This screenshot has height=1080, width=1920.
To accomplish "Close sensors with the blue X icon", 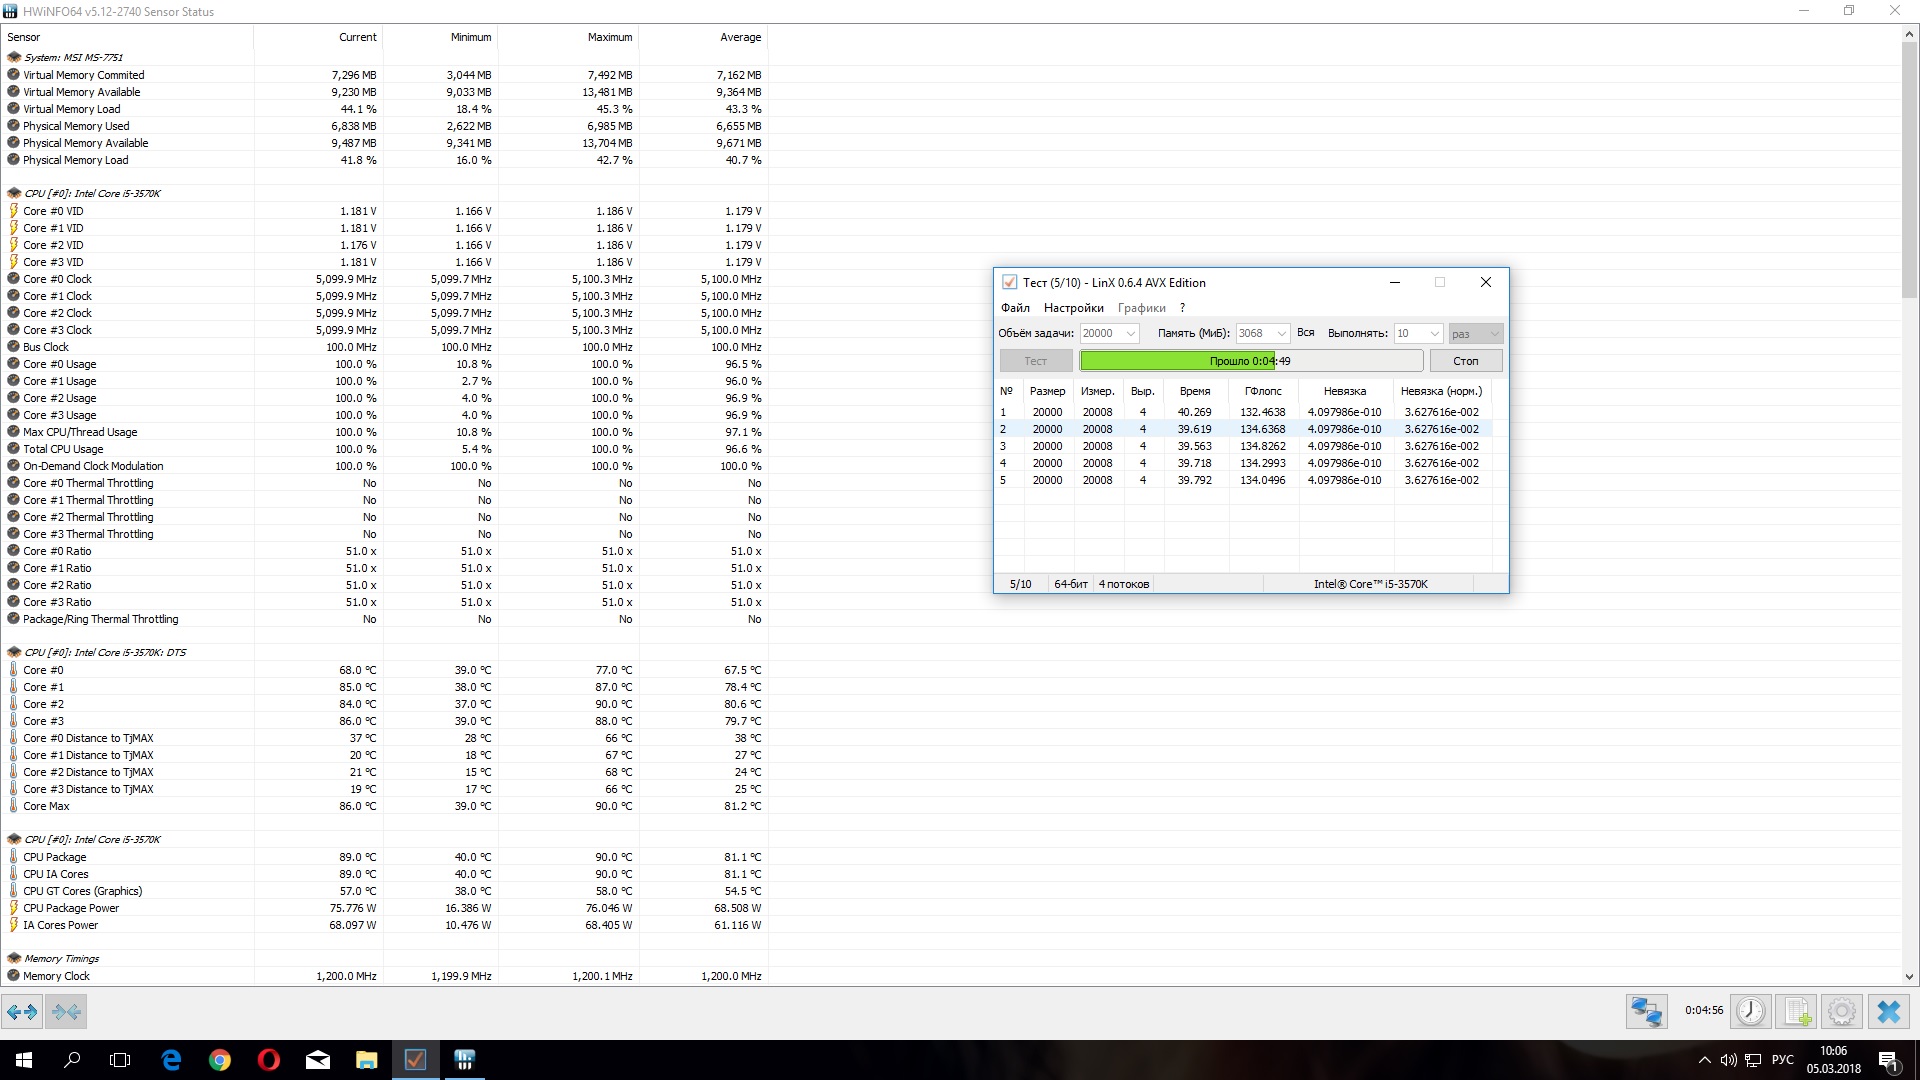I will click(1888, 1012).
